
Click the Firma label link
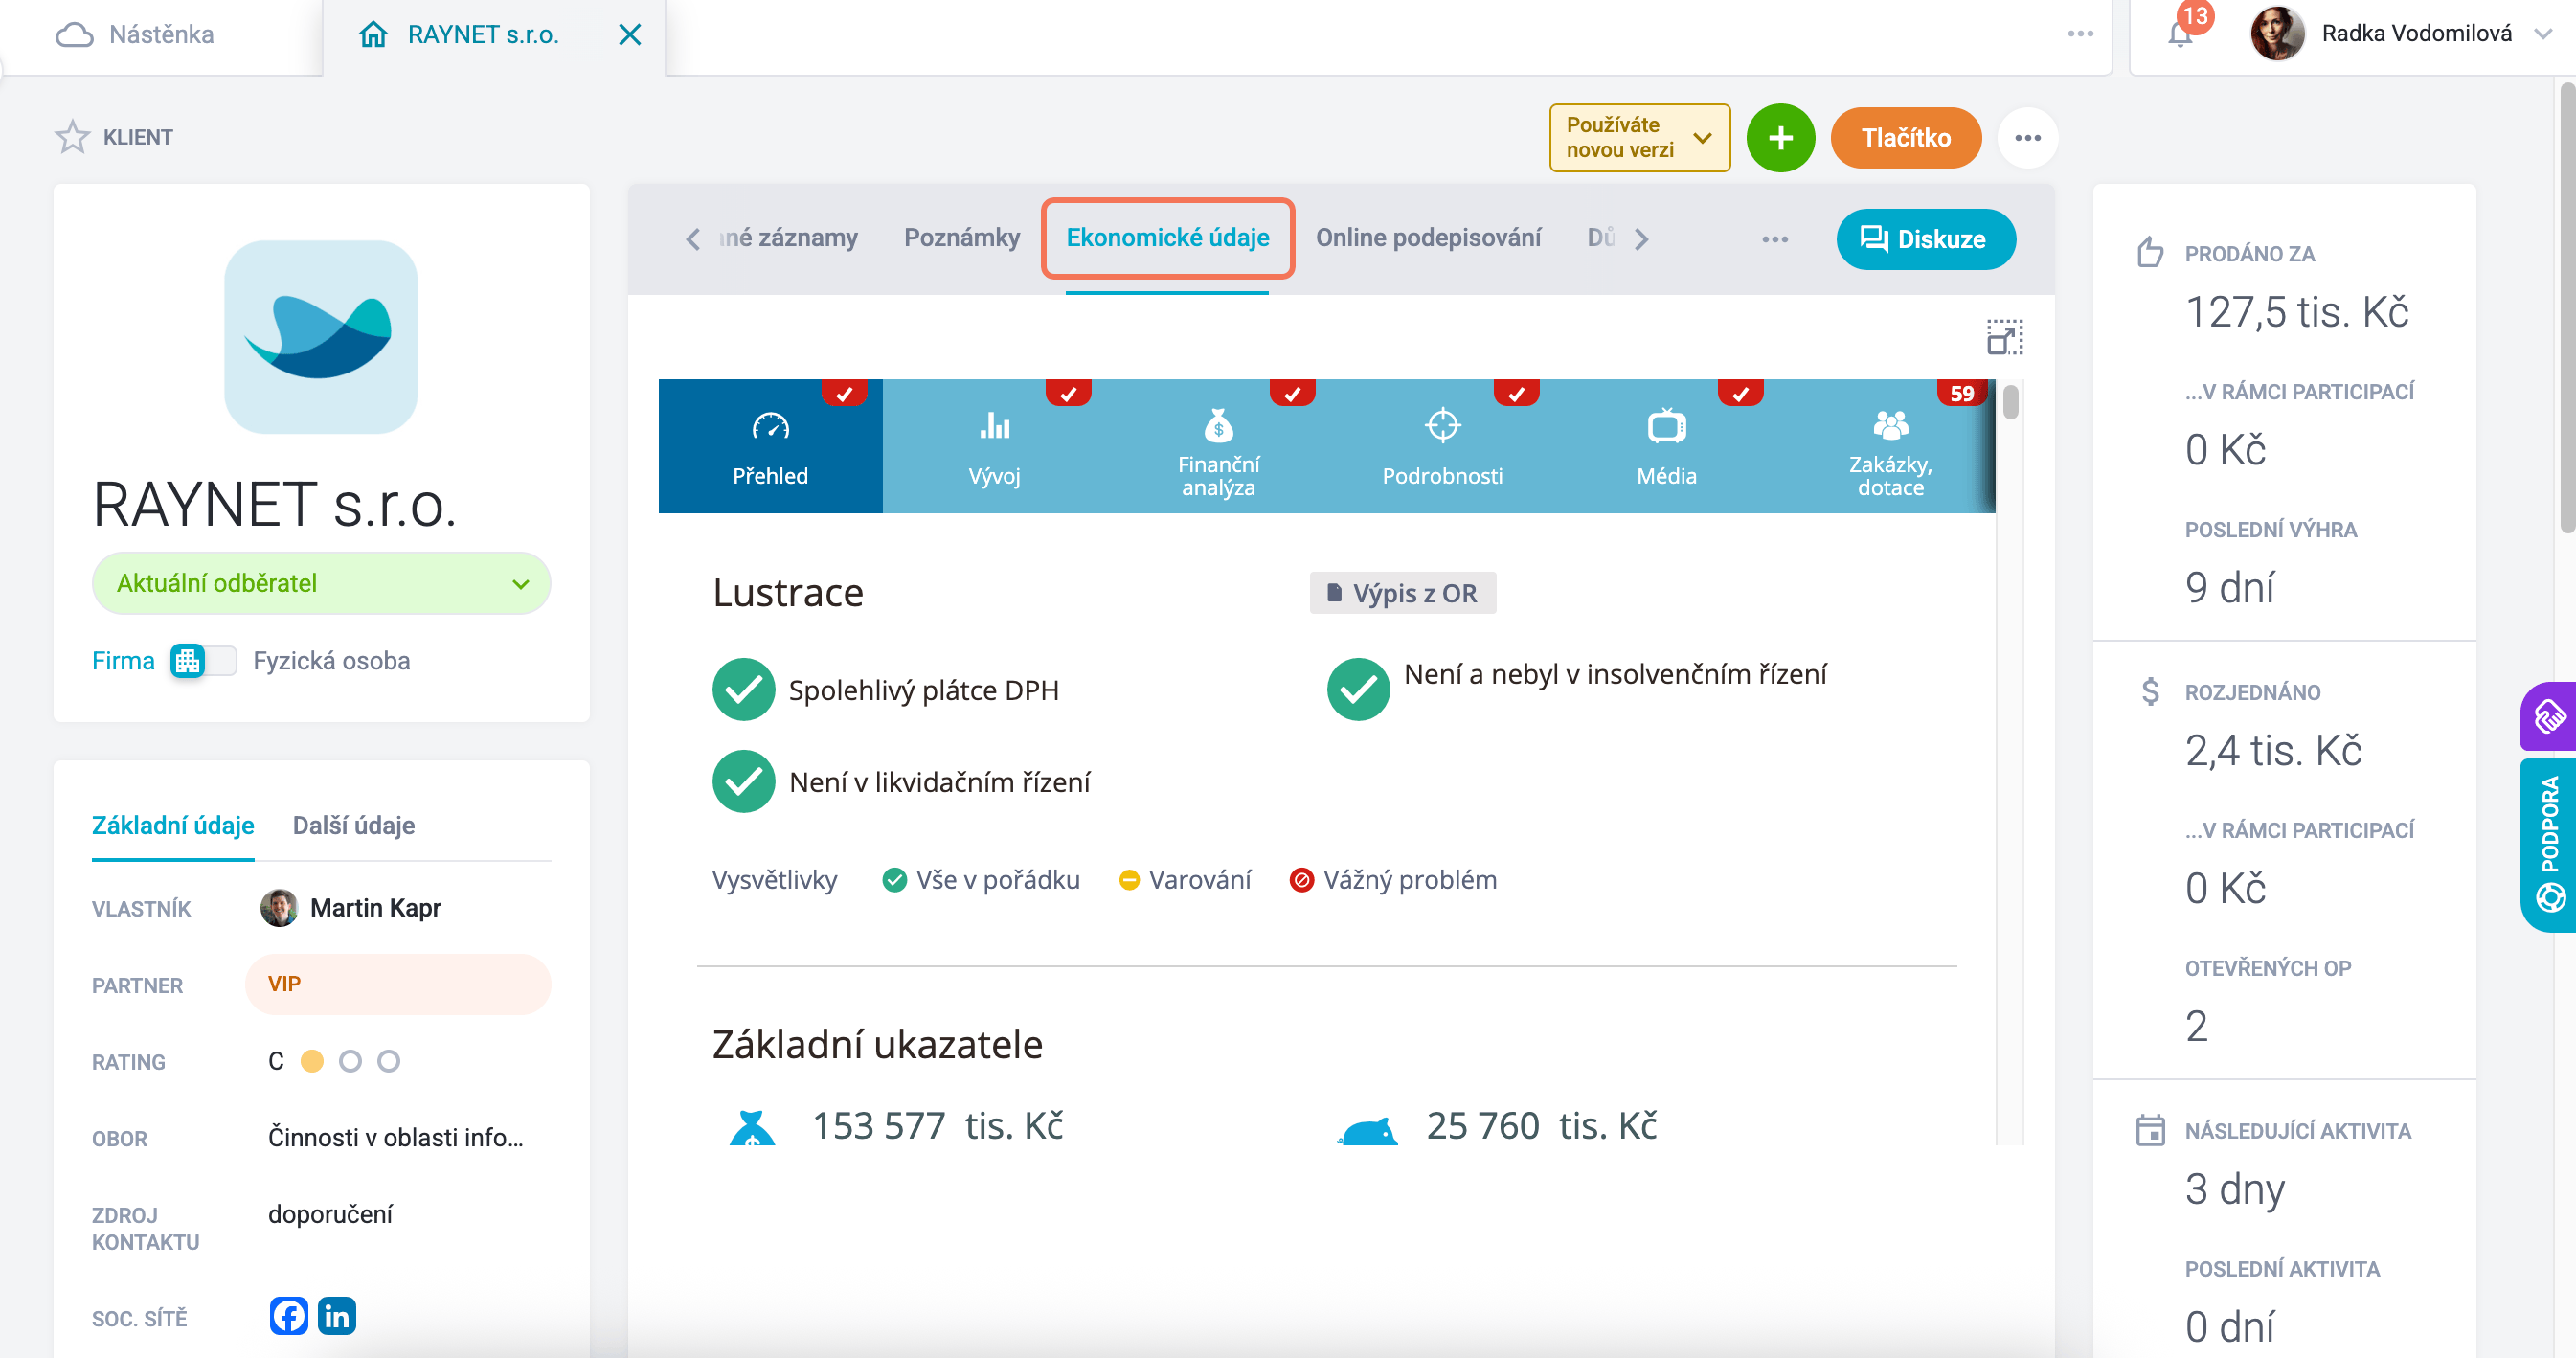(123, 661)
